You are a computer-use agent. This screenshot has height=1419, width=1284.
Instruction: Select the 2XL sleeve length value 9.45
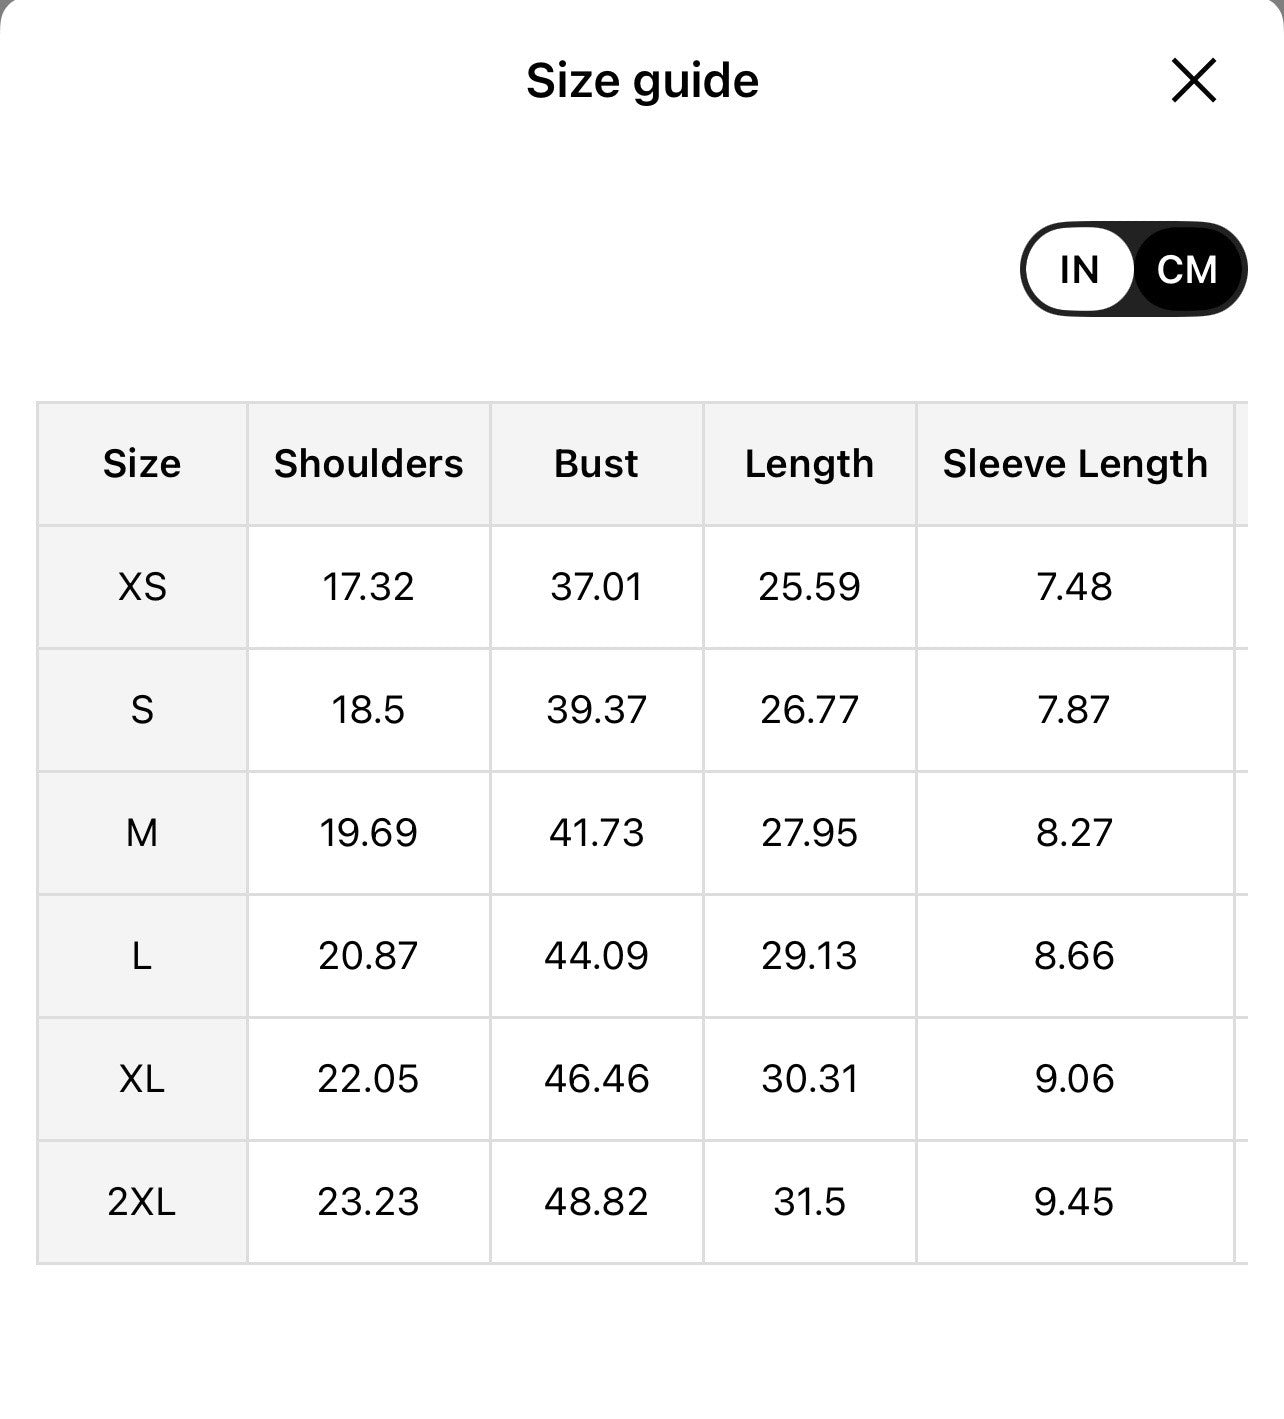tap(1074, 1202)
